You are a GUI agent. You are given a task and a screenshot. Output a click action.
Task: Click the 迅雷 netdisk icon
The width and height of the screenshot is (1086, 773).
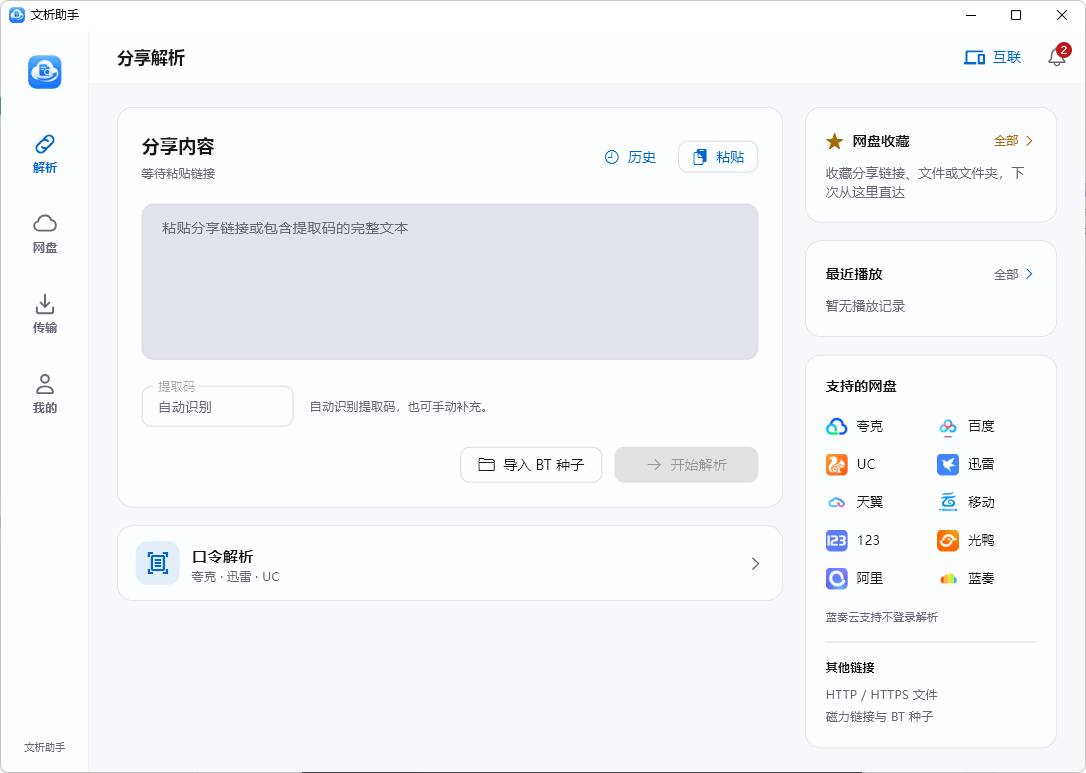[x=947, y=464]
